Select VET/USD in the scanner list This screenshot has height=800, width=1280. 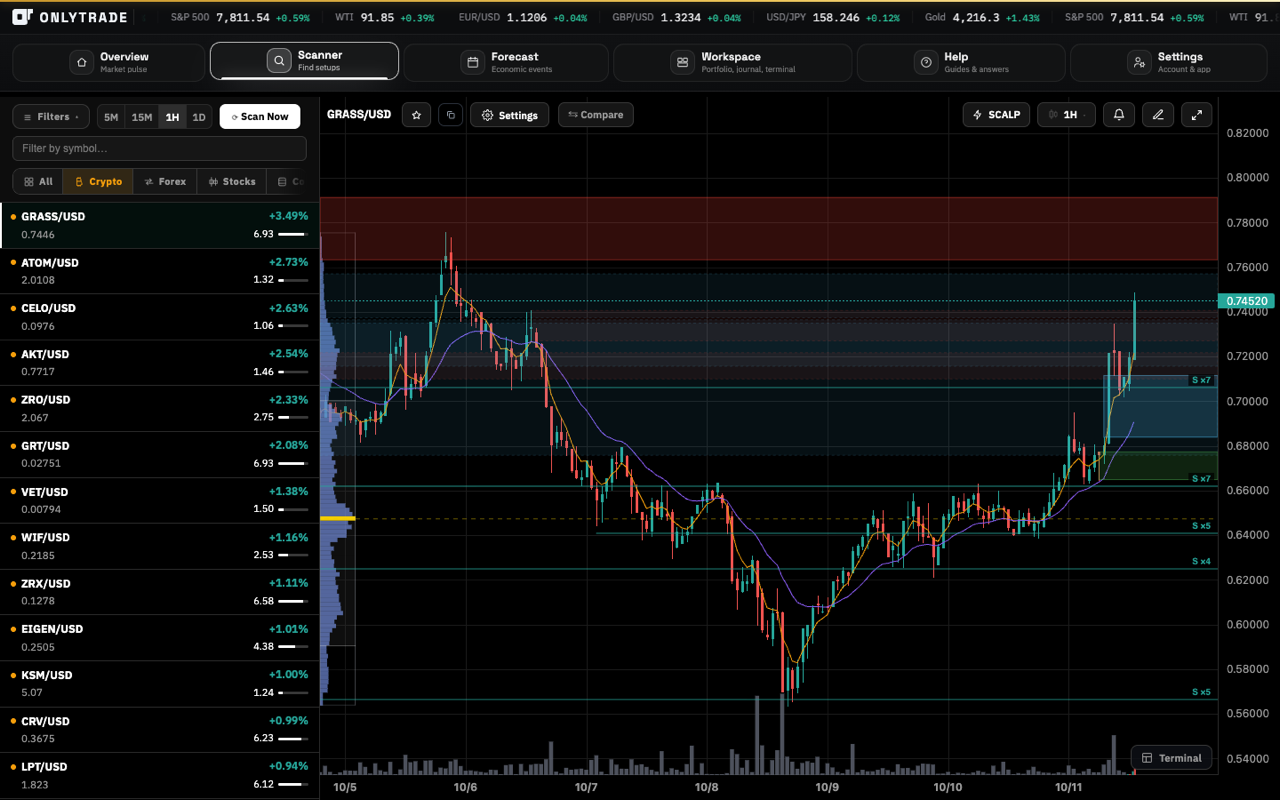160,501
